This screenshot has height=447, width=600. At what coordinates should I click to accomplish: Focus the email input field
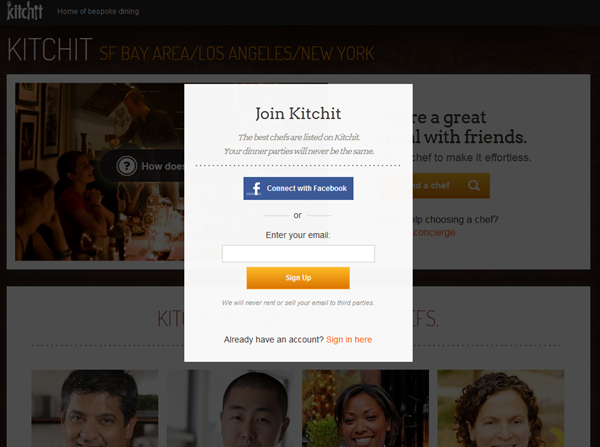298,254
